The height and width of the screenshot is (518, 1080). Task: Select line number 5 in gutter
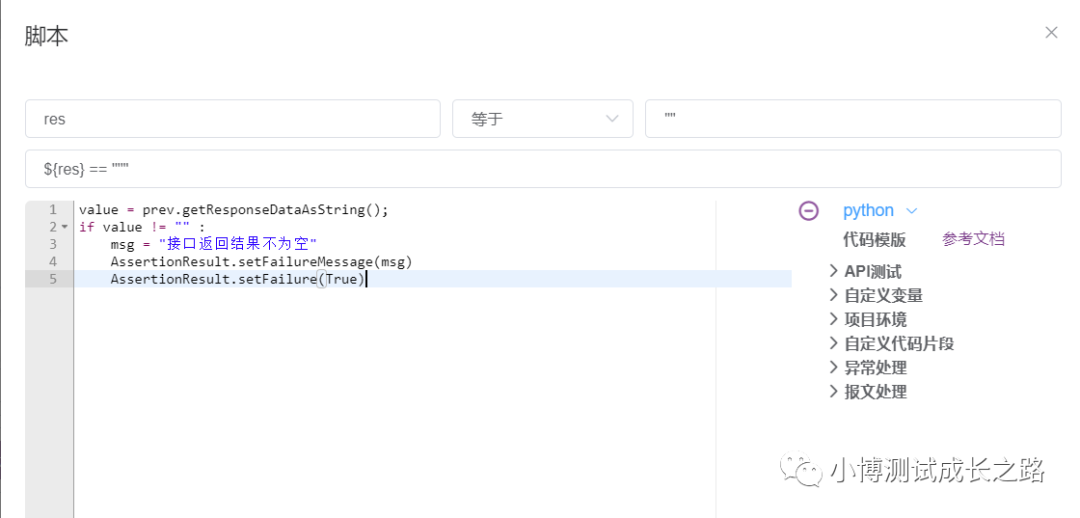point(53,279)
